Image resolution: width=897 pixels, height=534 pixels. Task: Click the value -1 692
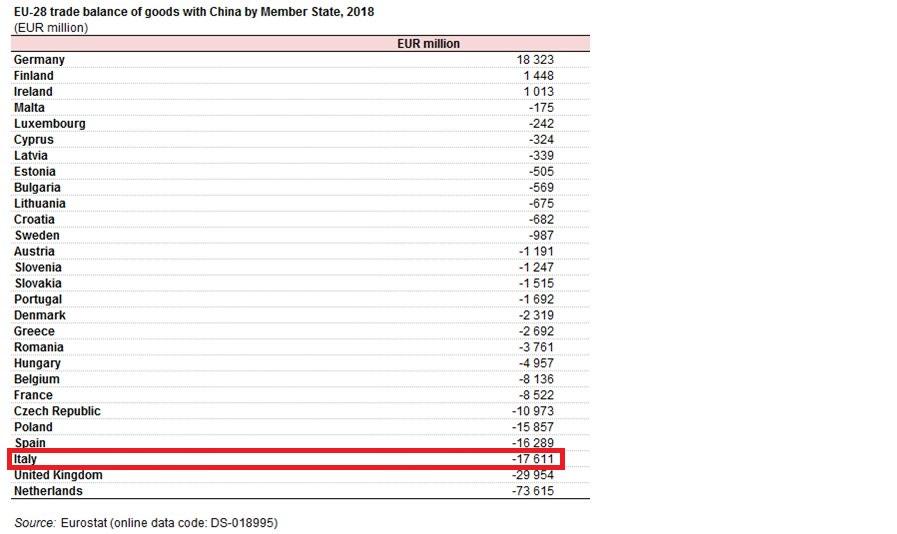[537, 300]
